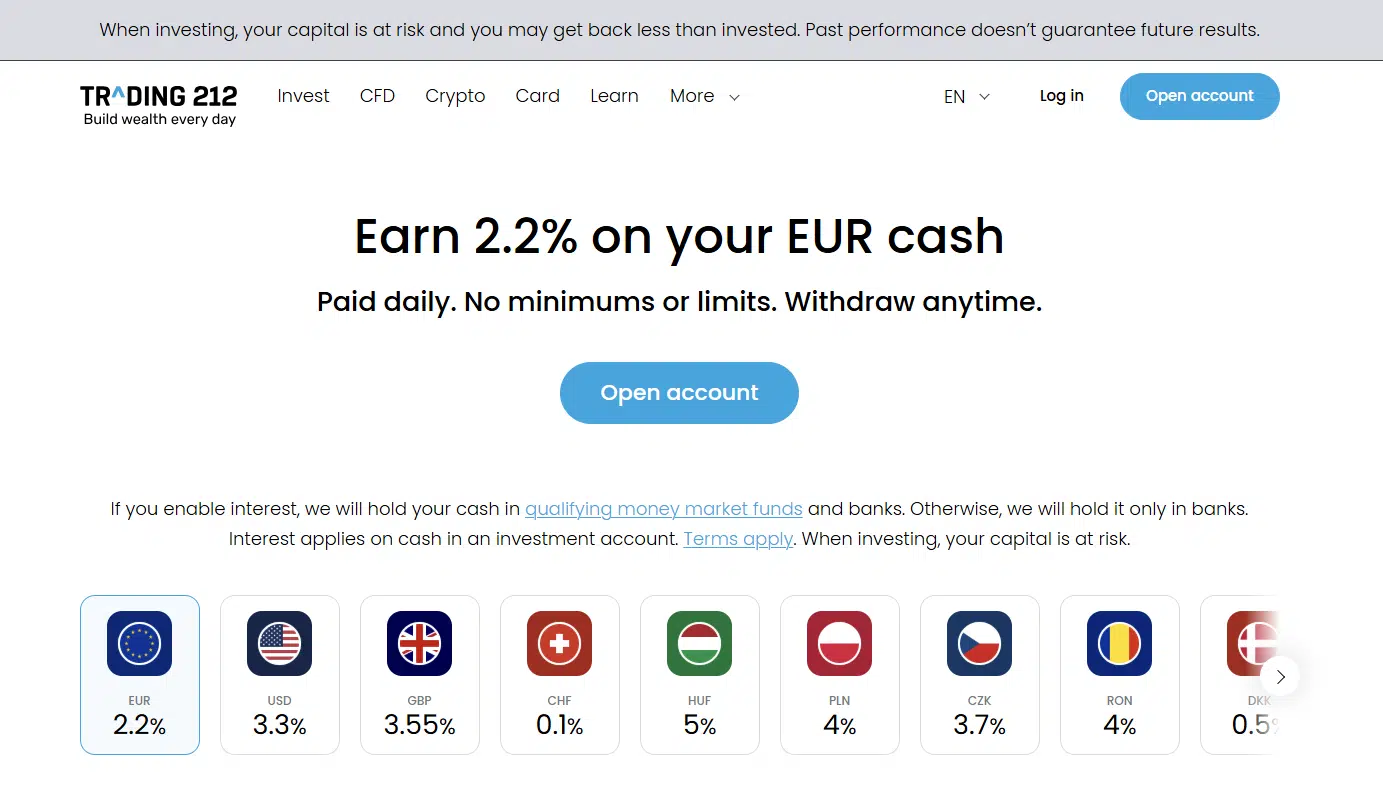Screen dimensions: 1383x798
Task: Expand the More menu dropdown
Action: tap(705, 96)
